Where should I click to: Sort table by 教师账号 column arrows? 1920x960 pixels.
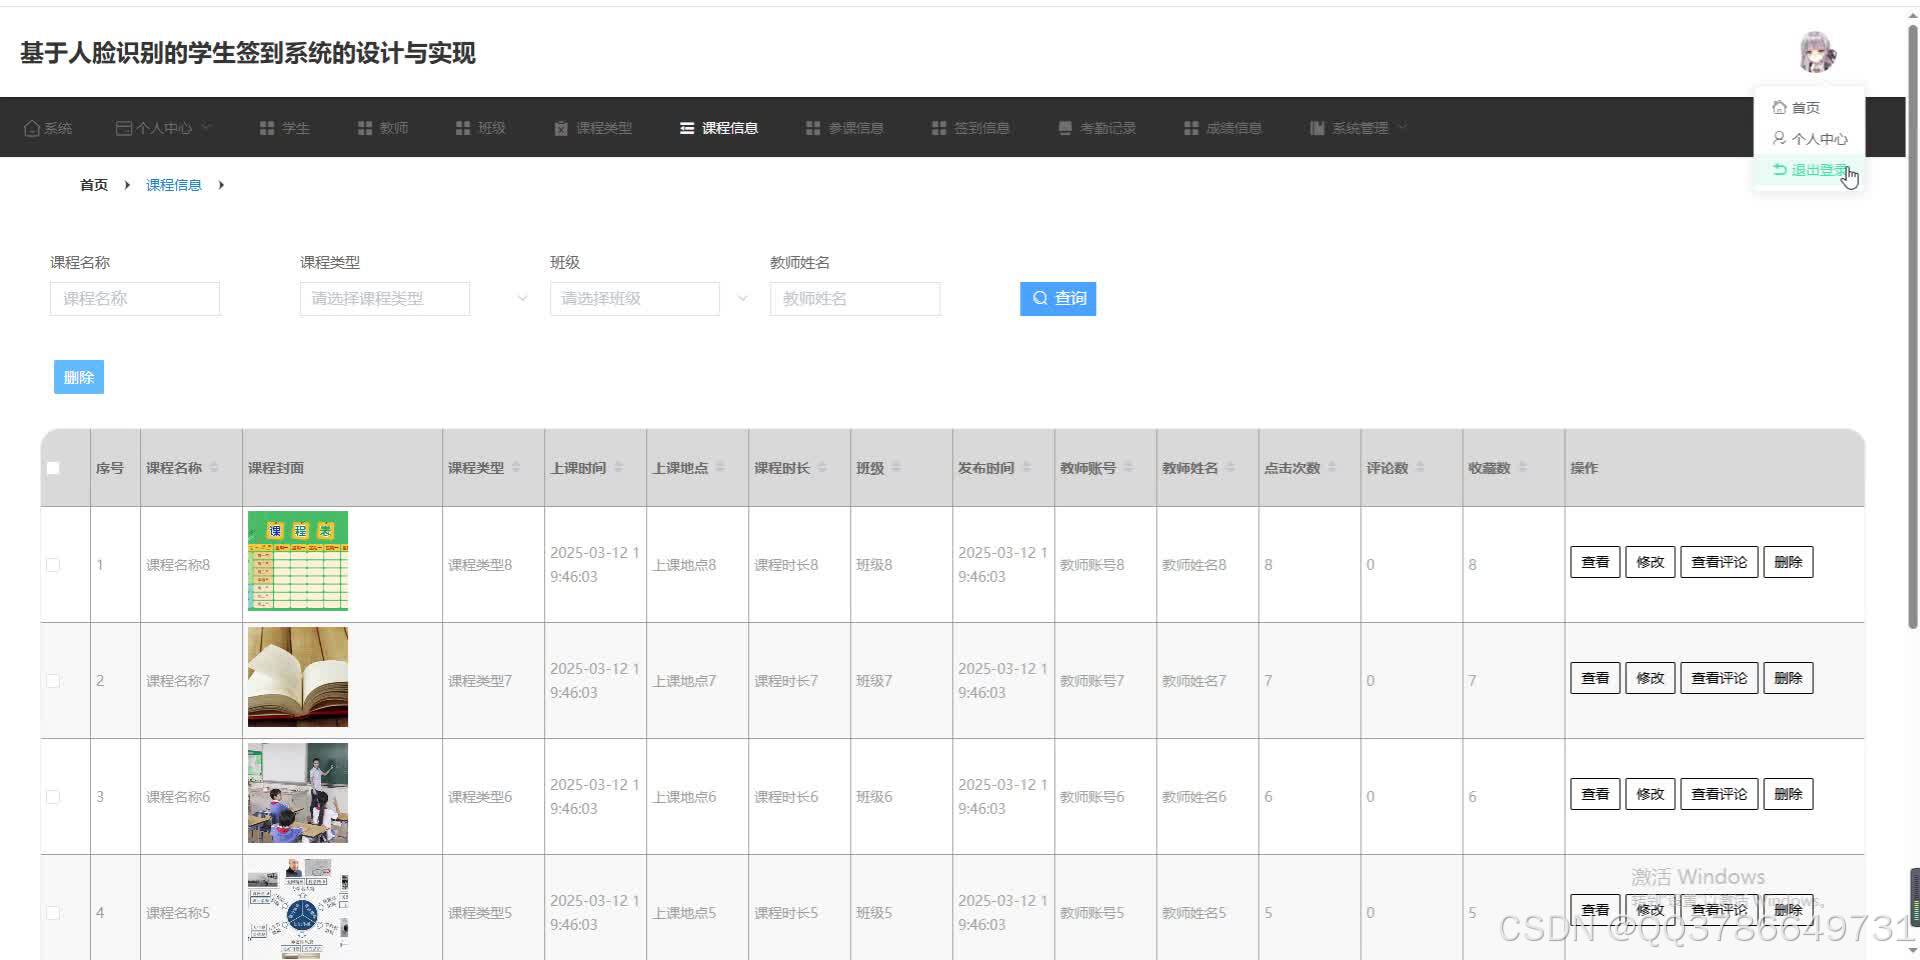(x=1128, y=467)
